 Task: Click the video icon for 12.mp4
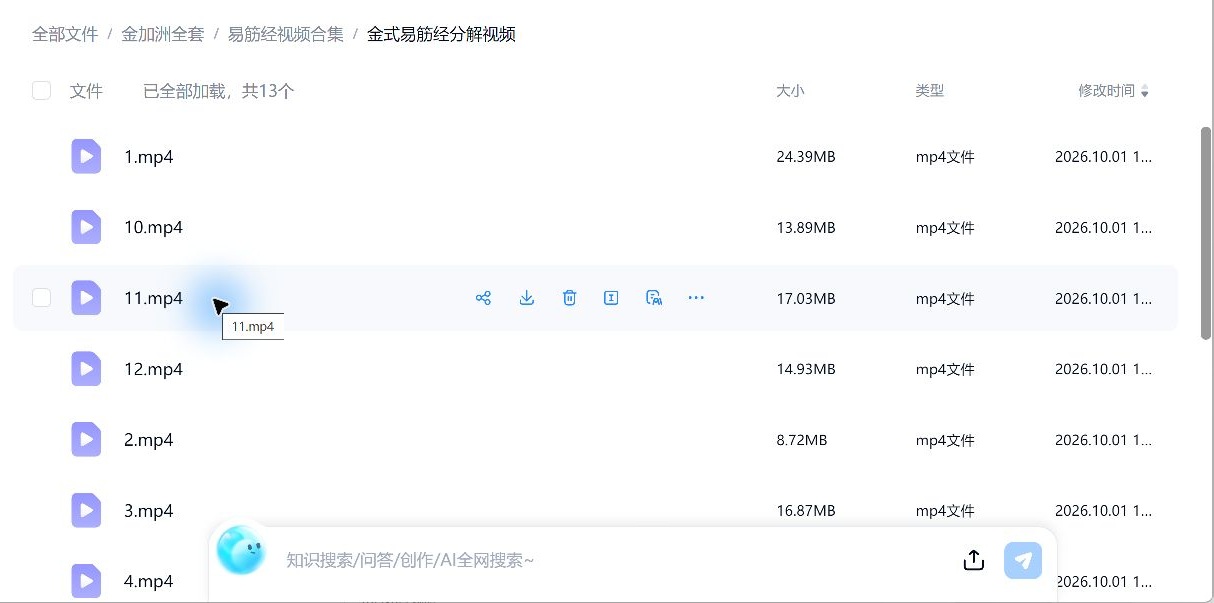(86, 369)
